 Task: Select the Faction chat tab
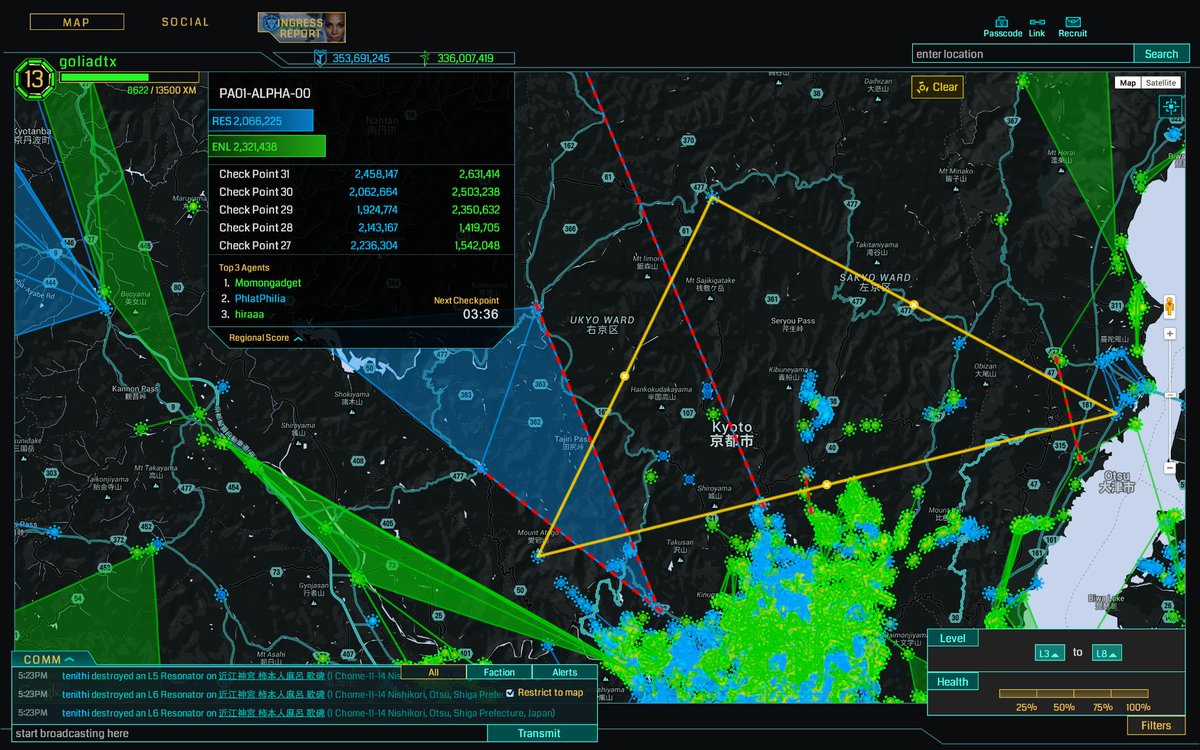click(499, 671)
